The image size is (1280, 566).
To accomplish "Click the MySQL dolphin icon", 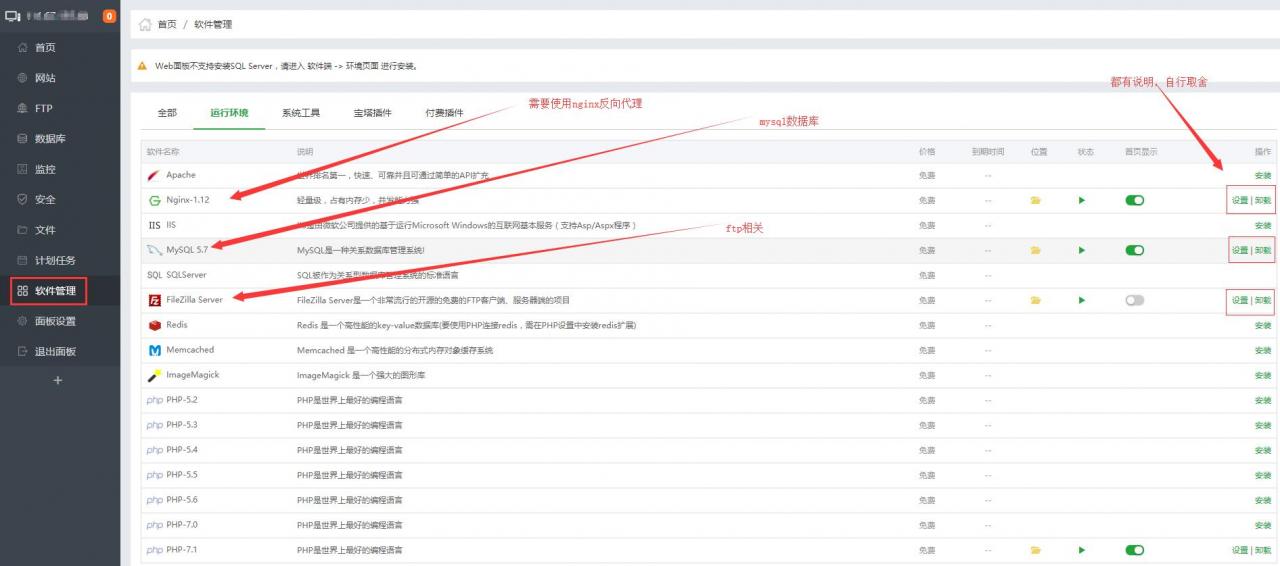I will coord(154,250).
